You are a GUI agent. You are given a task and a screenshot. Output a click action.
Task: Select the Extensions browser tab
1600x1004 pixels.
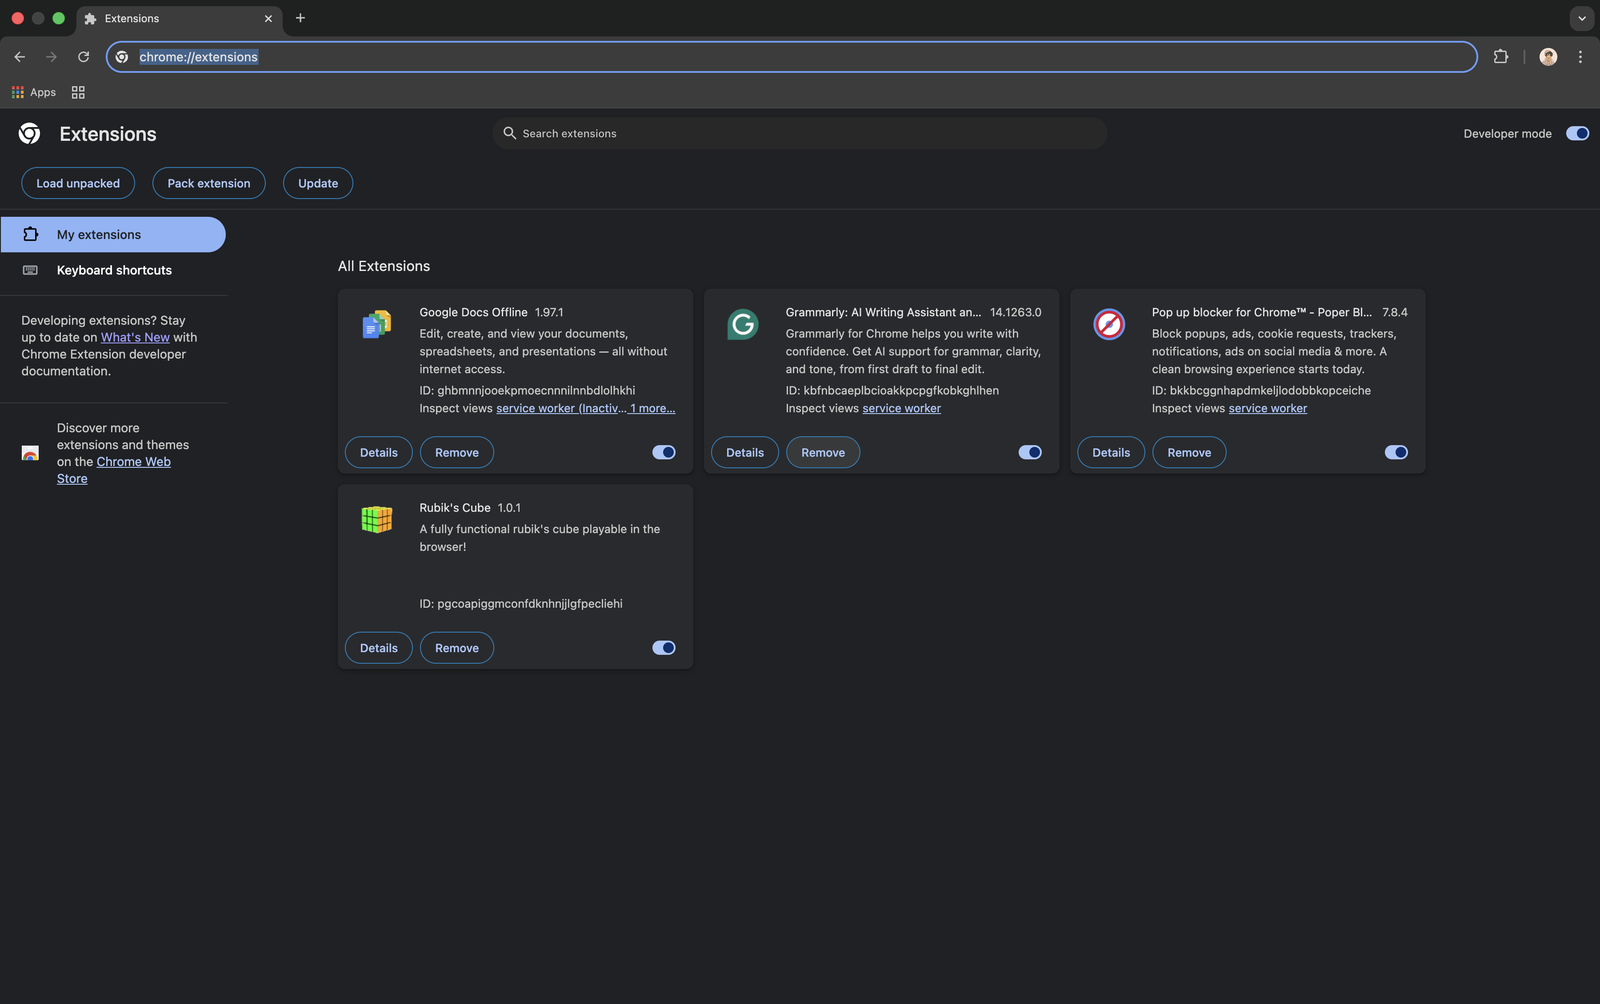[x=180, y=18]
